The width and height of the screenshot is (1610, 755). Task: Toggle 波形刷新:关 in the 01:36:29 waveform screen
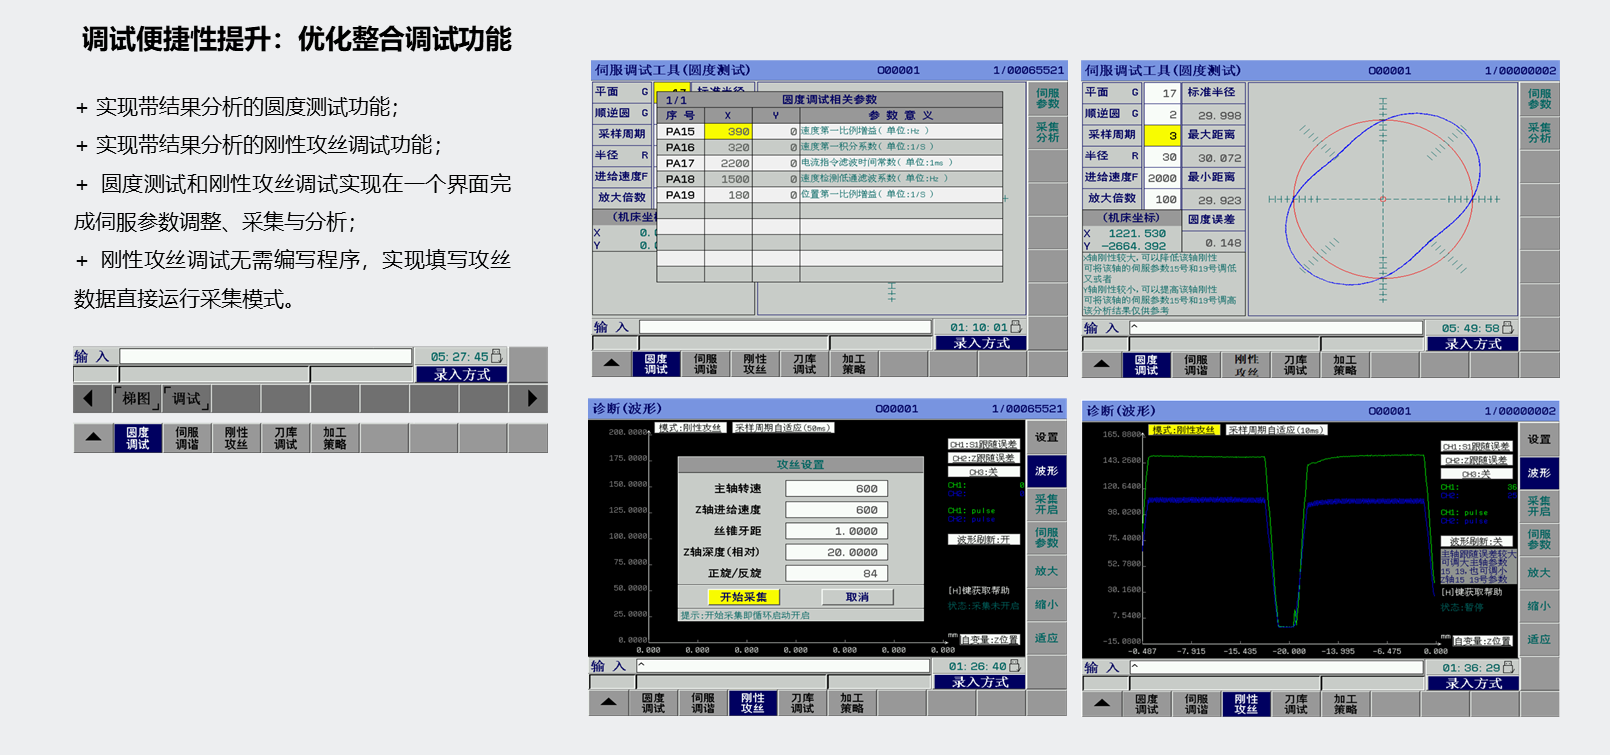1476,541
